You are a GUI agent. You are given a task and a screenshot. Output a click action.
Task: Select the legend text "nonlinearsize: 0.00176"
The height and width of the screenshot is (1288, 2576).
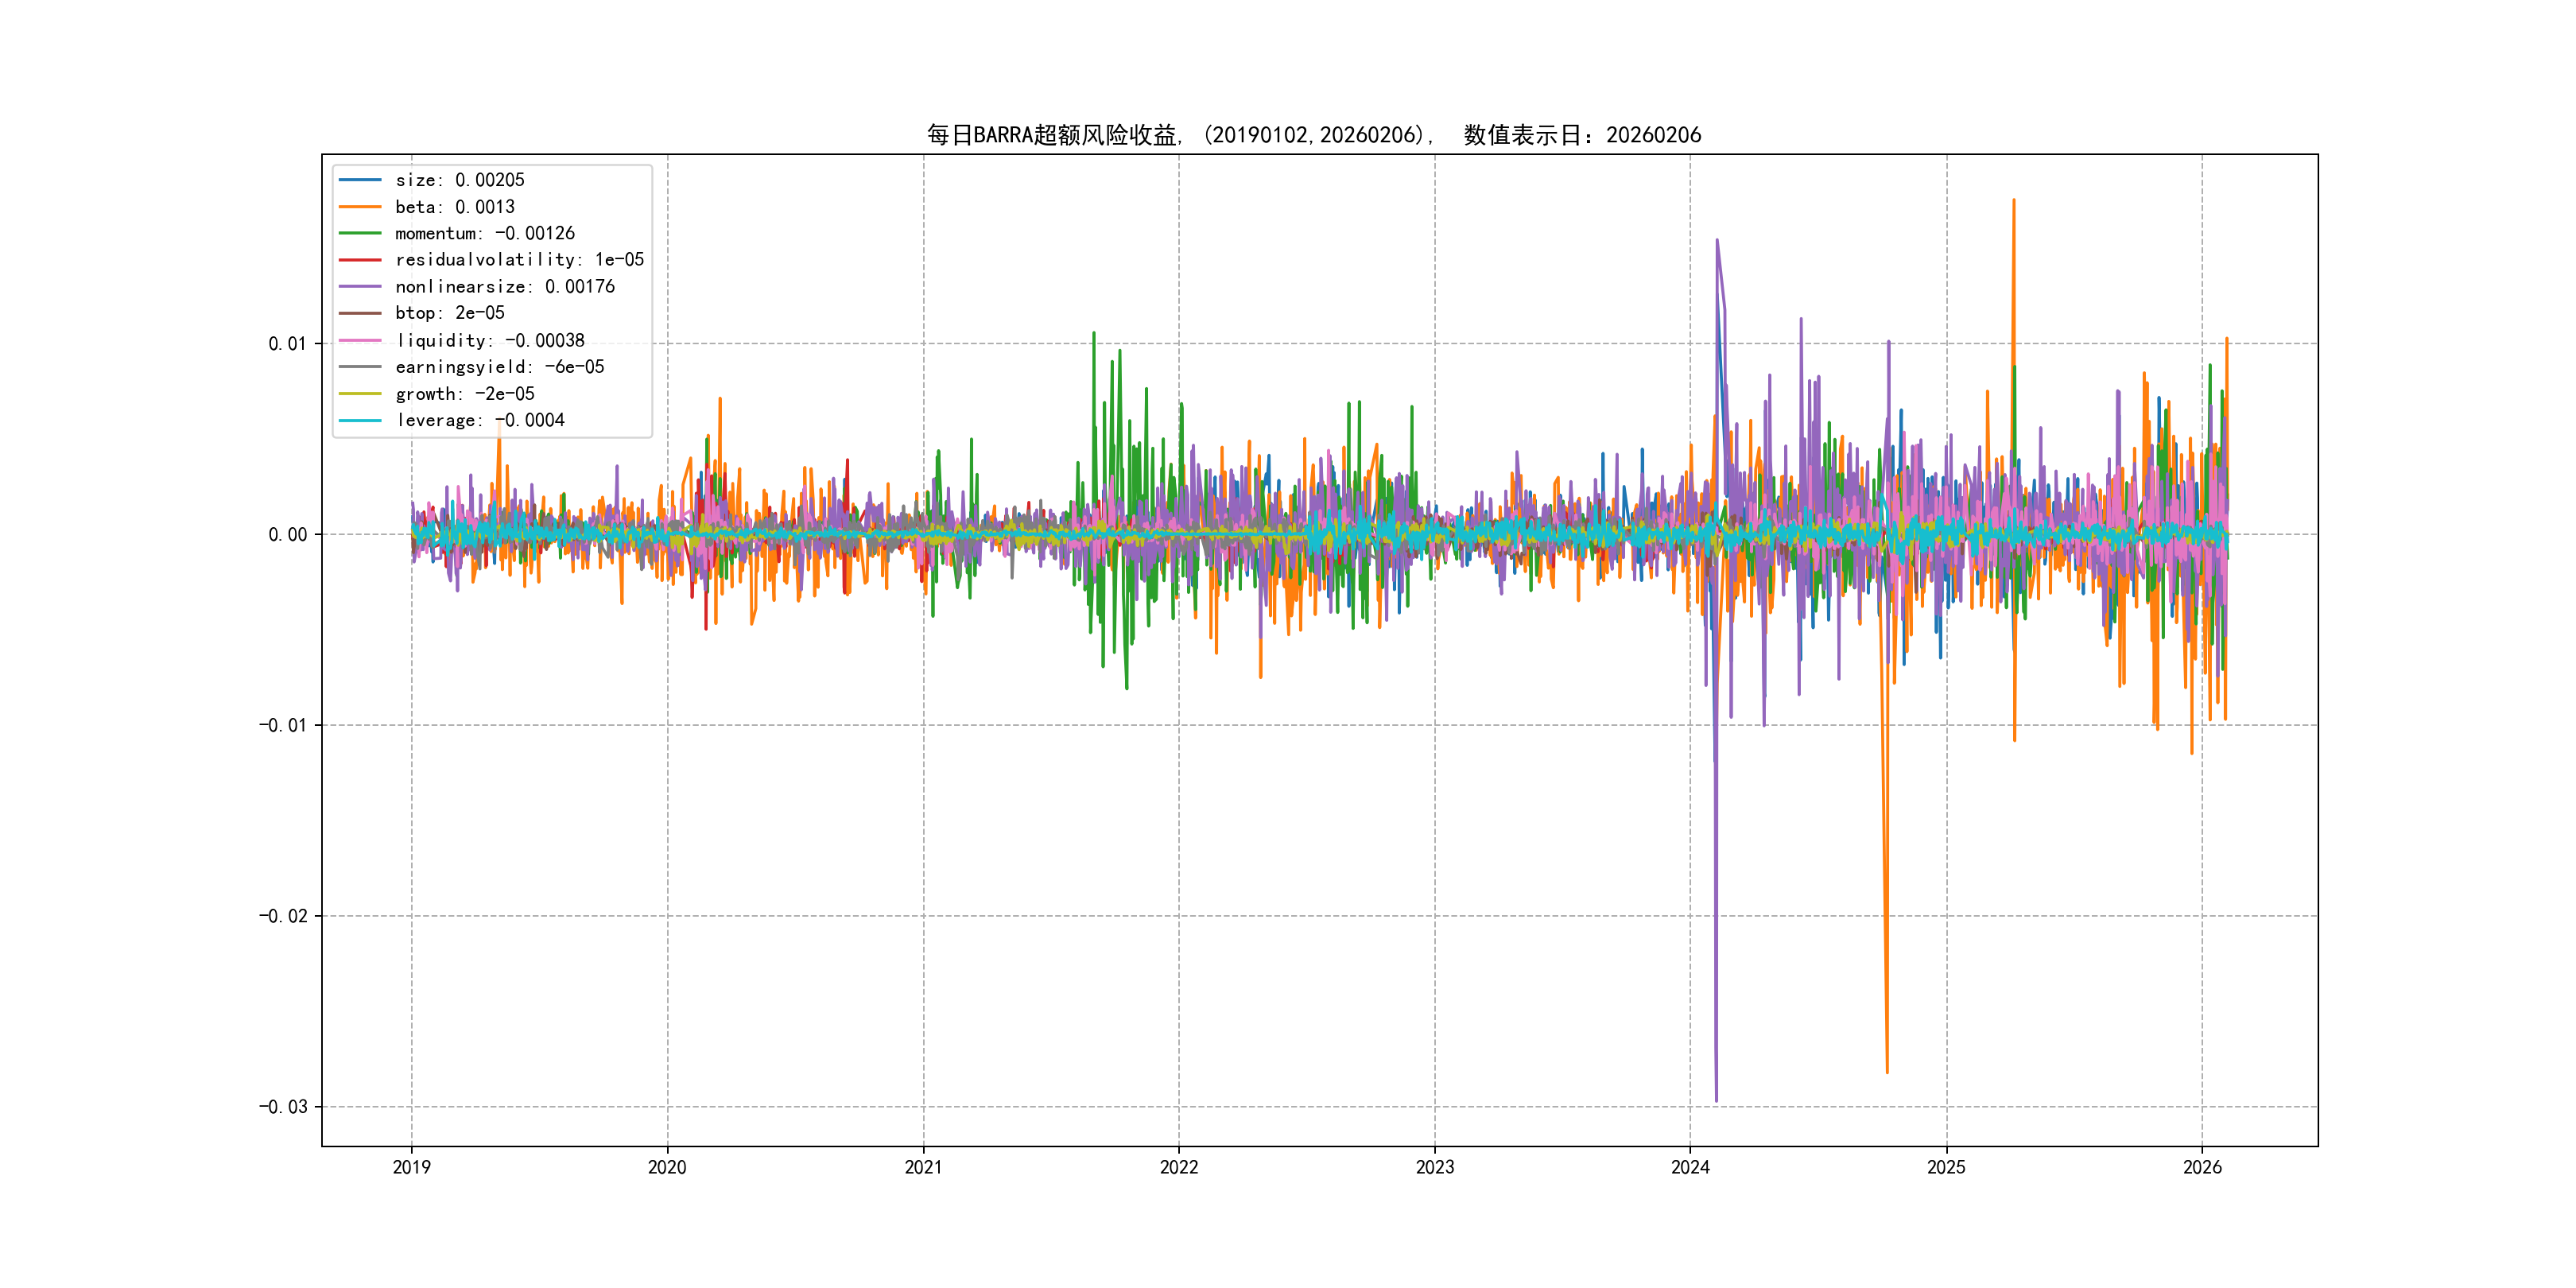point(505,287)
